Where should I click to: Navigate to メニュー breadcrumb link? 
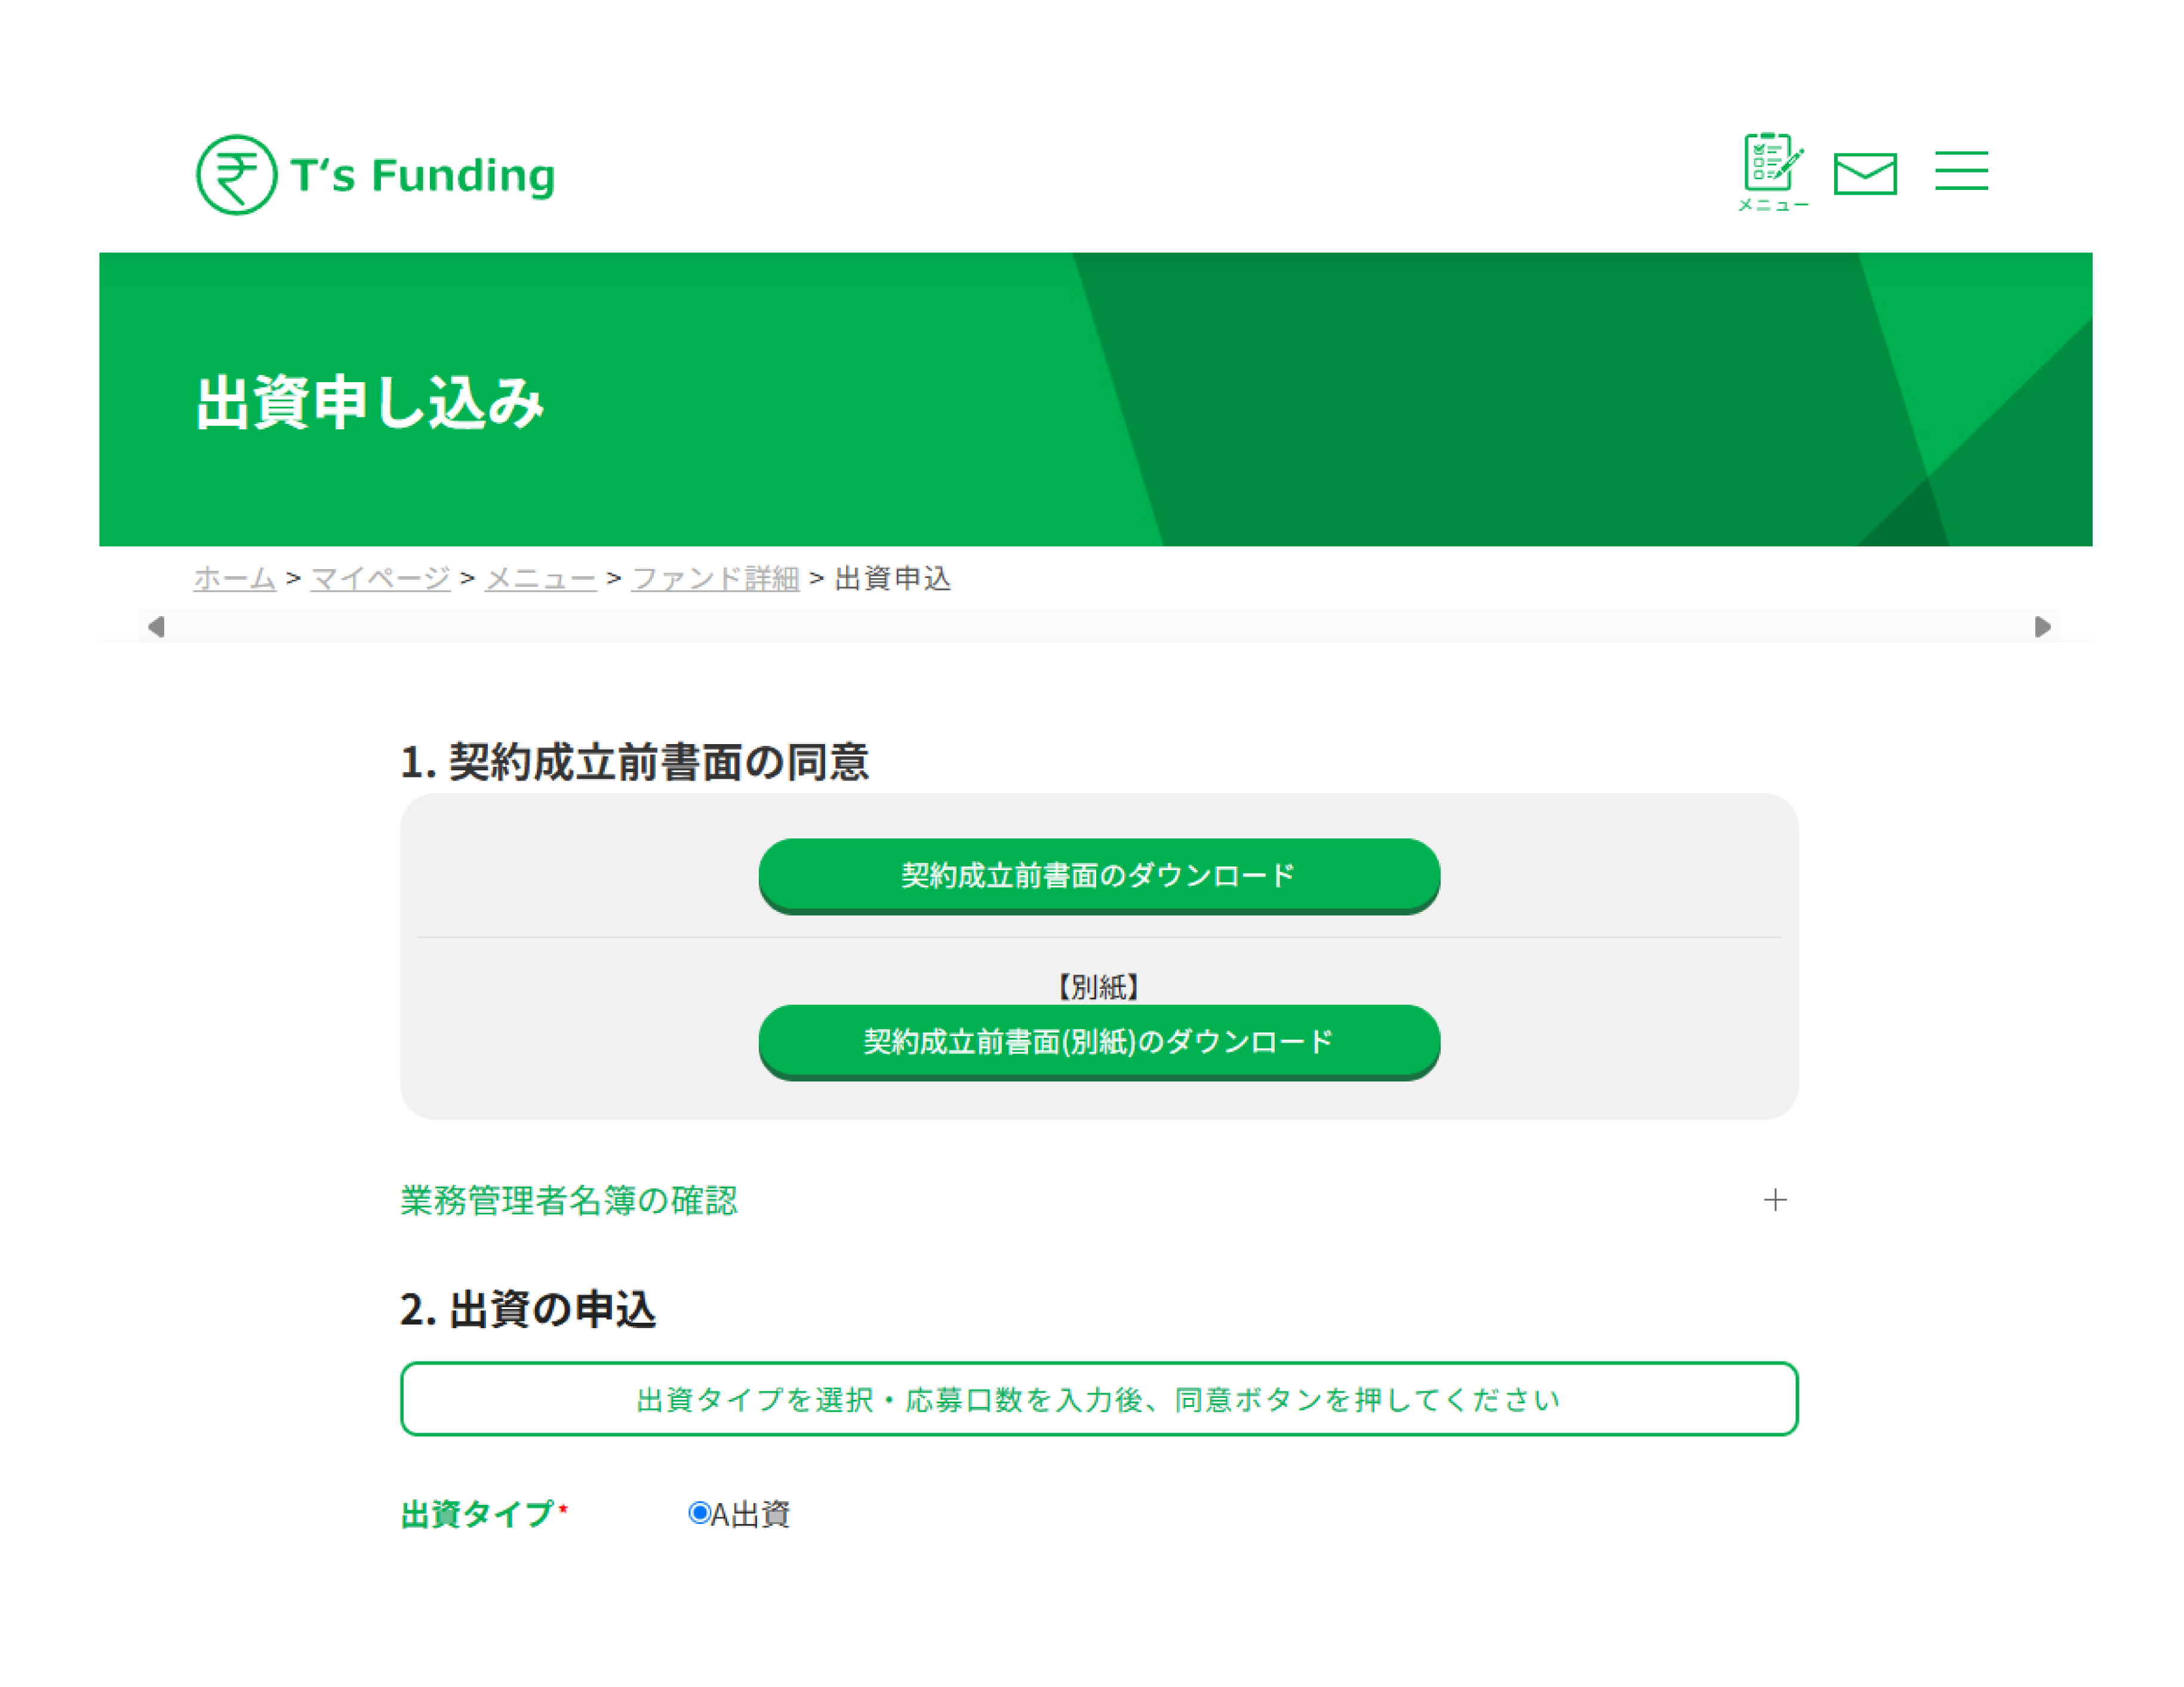(x=540, y=578)
